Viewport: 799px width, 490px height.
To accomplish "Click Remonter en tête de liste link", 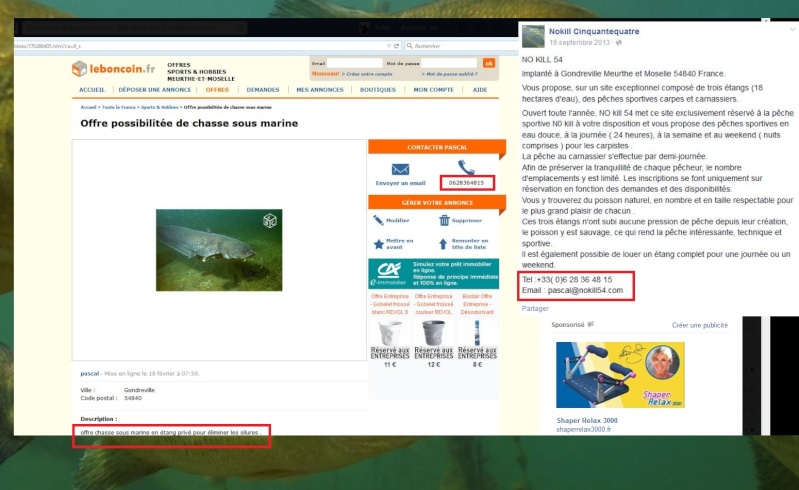I will (x=470, y=244).
